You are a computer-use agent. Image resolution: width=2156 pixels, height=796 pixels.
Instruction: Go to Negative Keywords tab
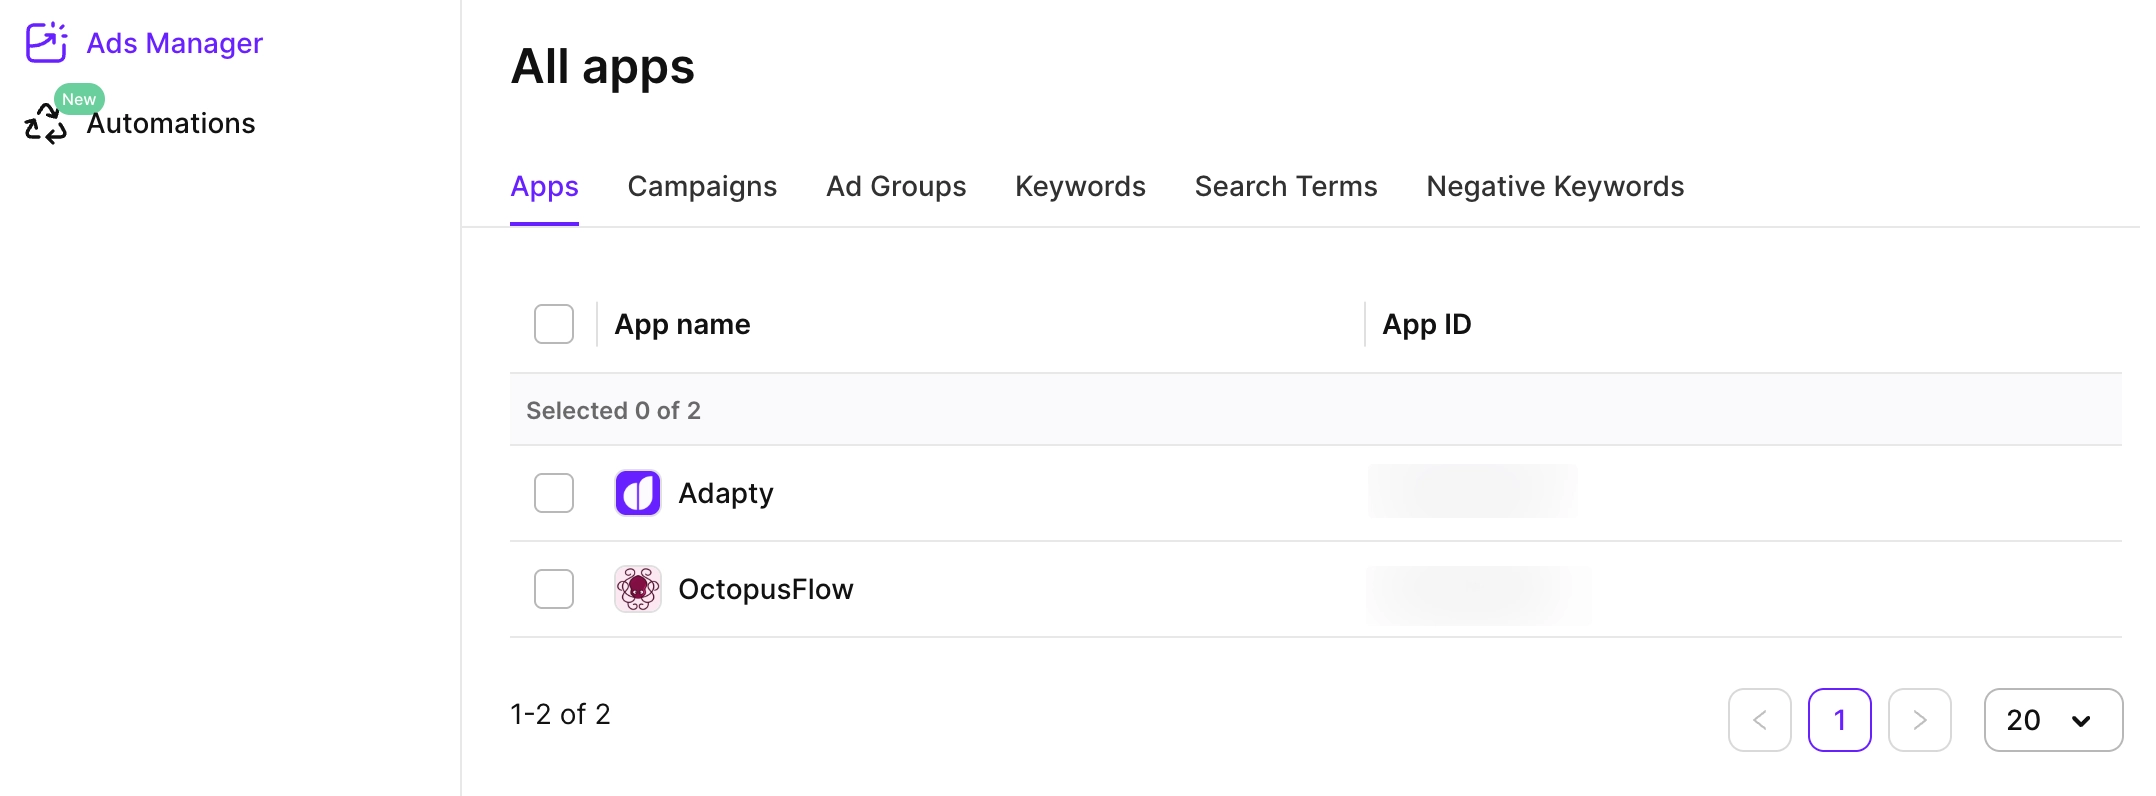1555,187
